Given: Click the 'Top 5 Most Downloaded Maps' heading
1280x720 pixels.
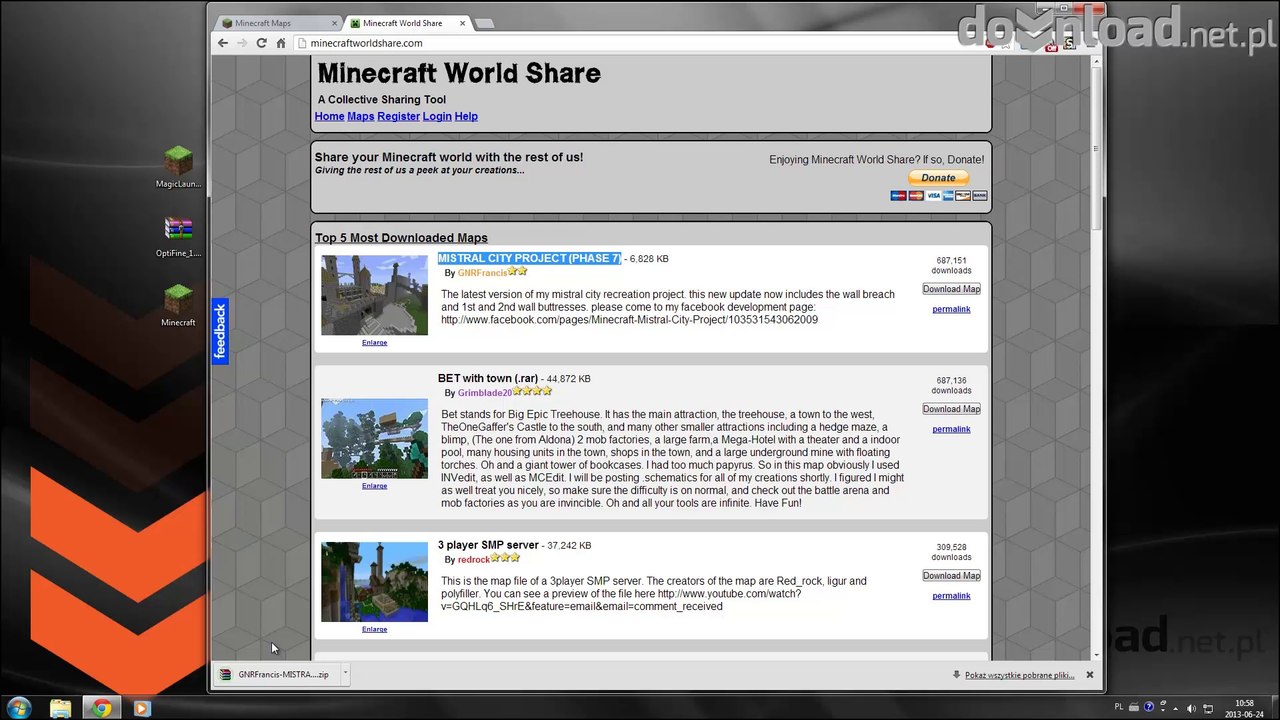Looking at the screenshot, I should click(x=401, y=238).
